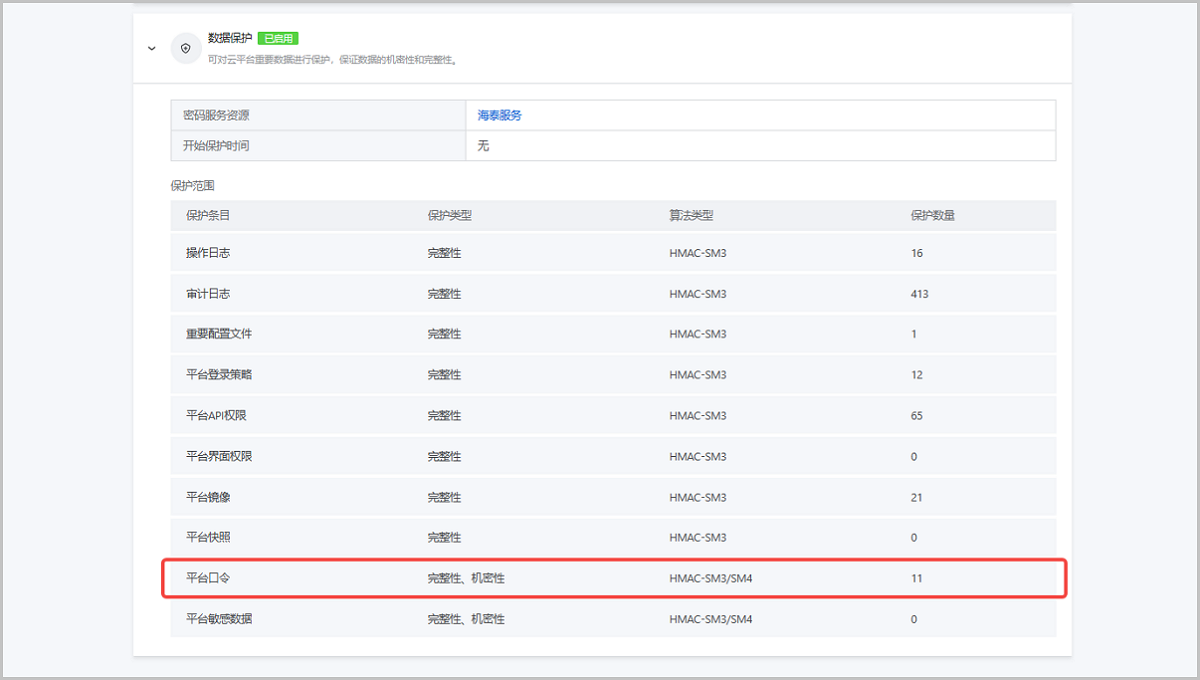Open the 海泰服务 link
Screen dimensions: 1200x680
click(499, 116)
